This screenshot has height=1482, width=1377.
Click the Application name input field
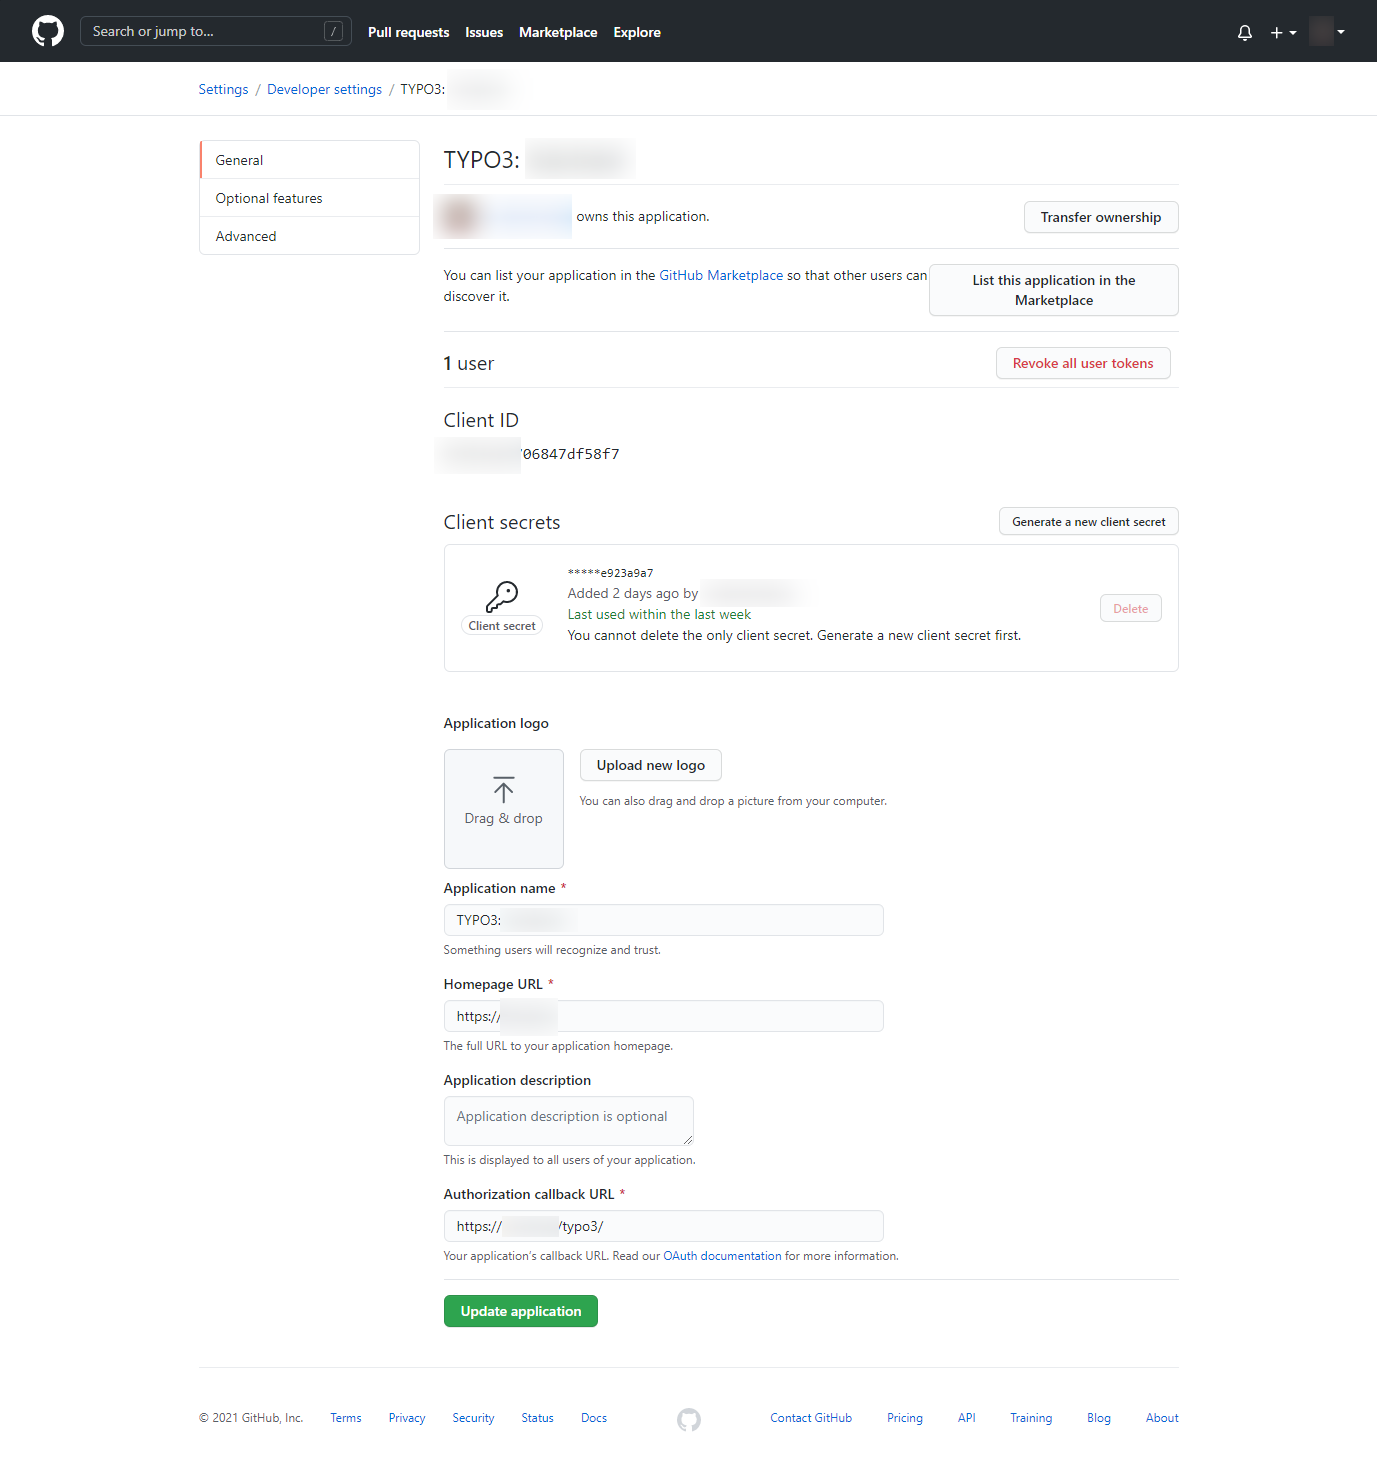pos(664,920)
